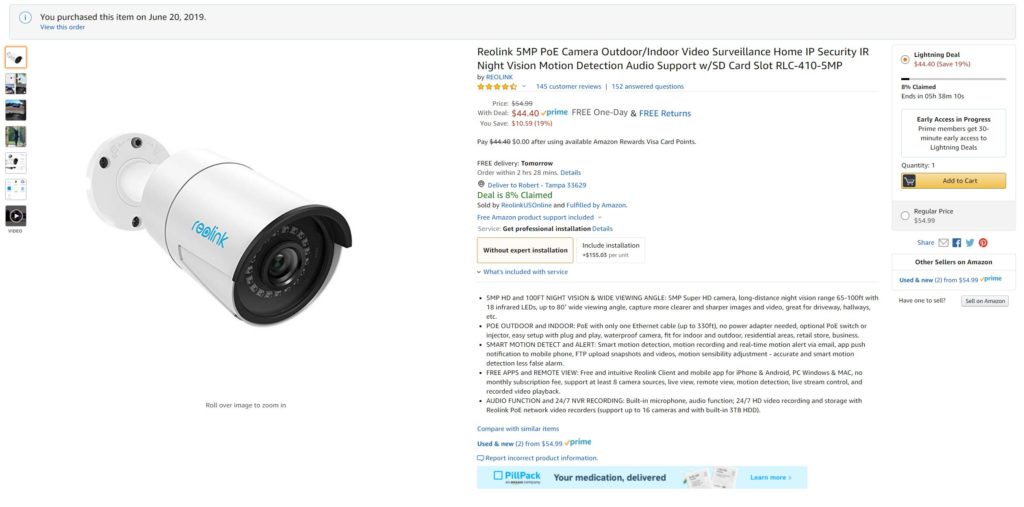Click the deliver-to location pin icon

[x=481, y=185]
